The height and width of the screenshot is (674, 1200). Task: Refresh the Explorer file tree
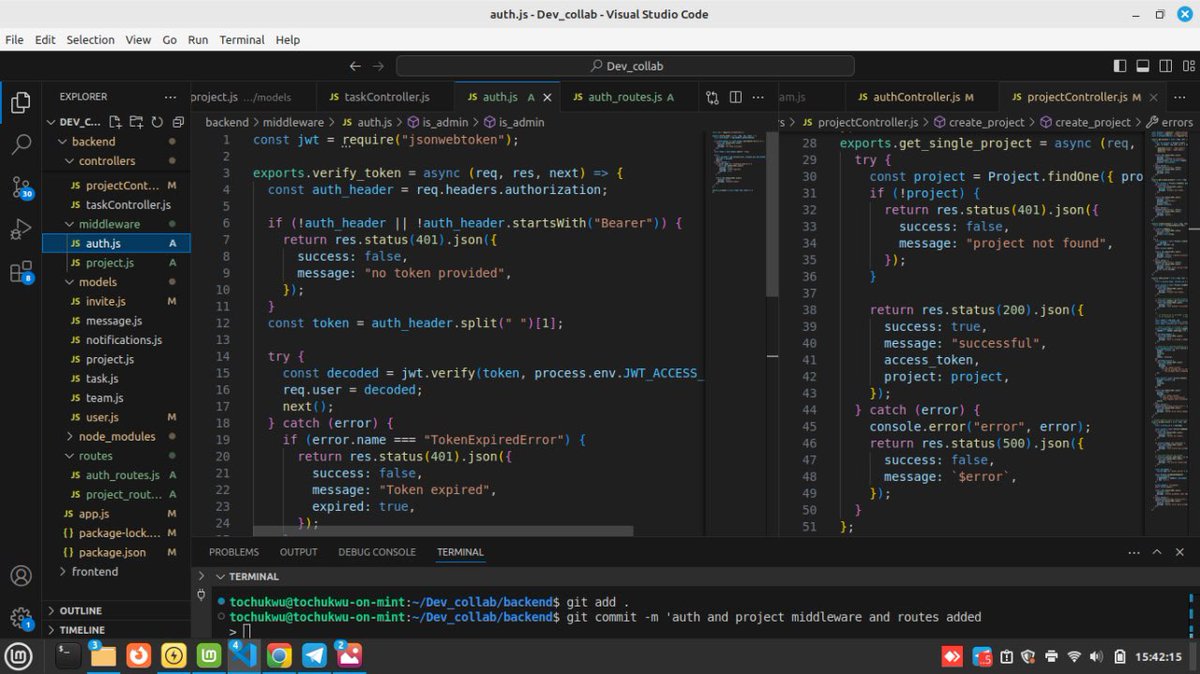157,122
